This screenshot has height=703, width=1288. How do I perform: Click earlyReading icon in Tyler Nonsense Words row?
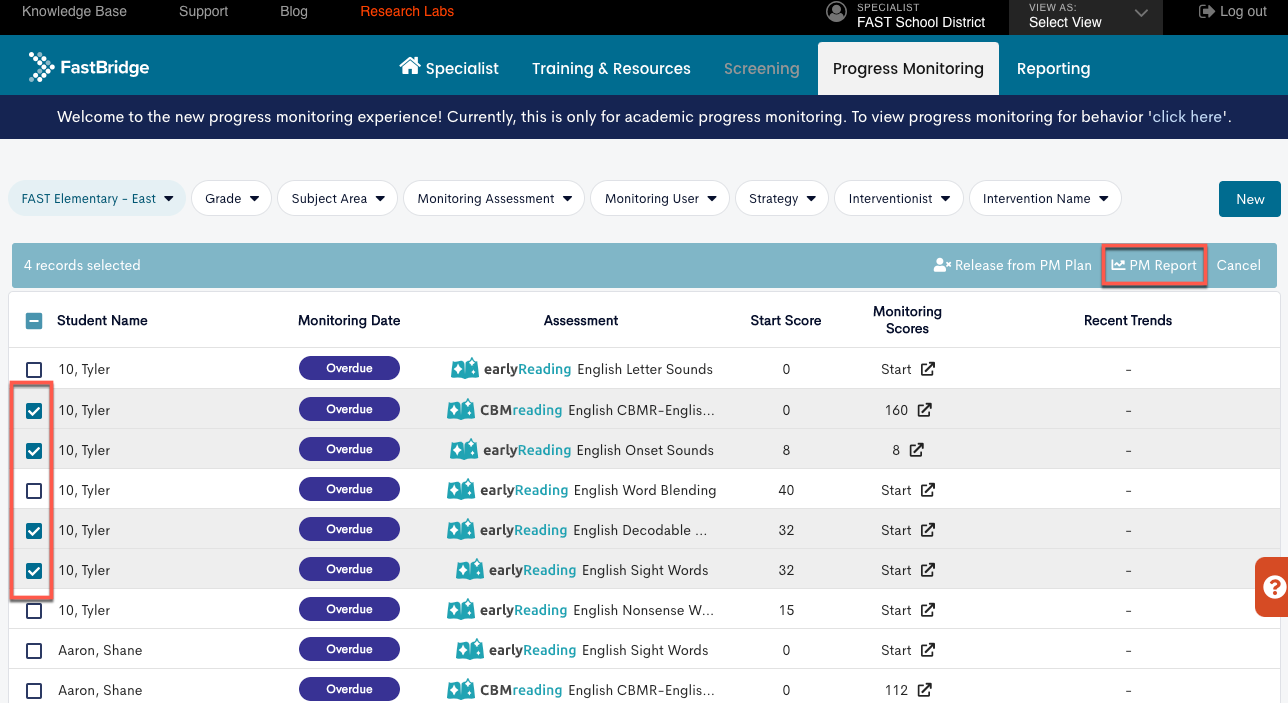461,610
